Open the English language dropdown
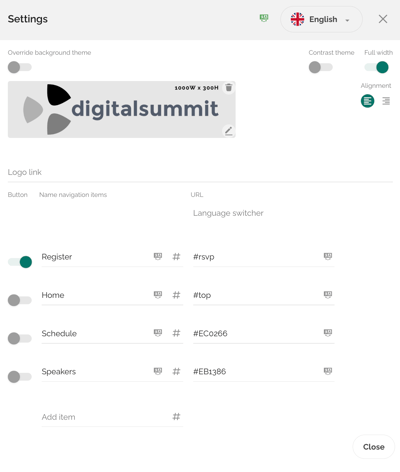 (x=321, y=19)
